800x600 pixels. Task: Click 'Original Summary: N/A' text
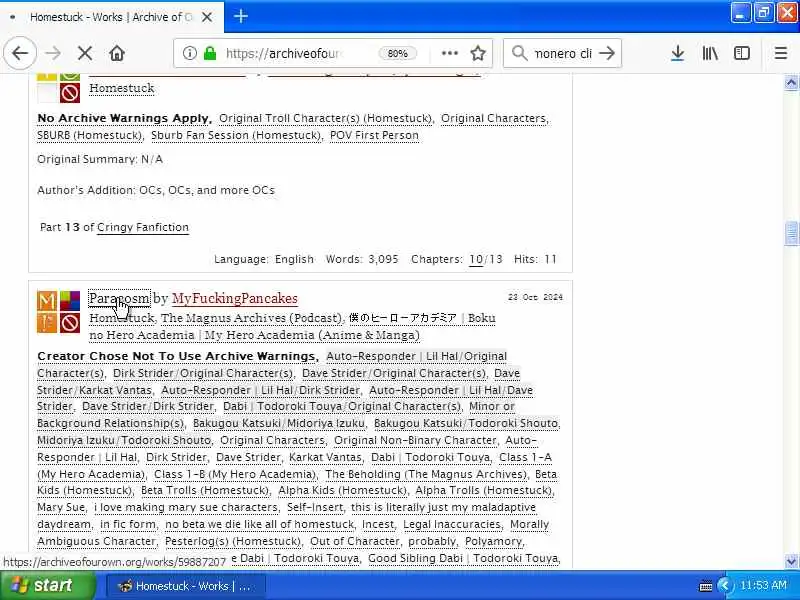point(100,160)
